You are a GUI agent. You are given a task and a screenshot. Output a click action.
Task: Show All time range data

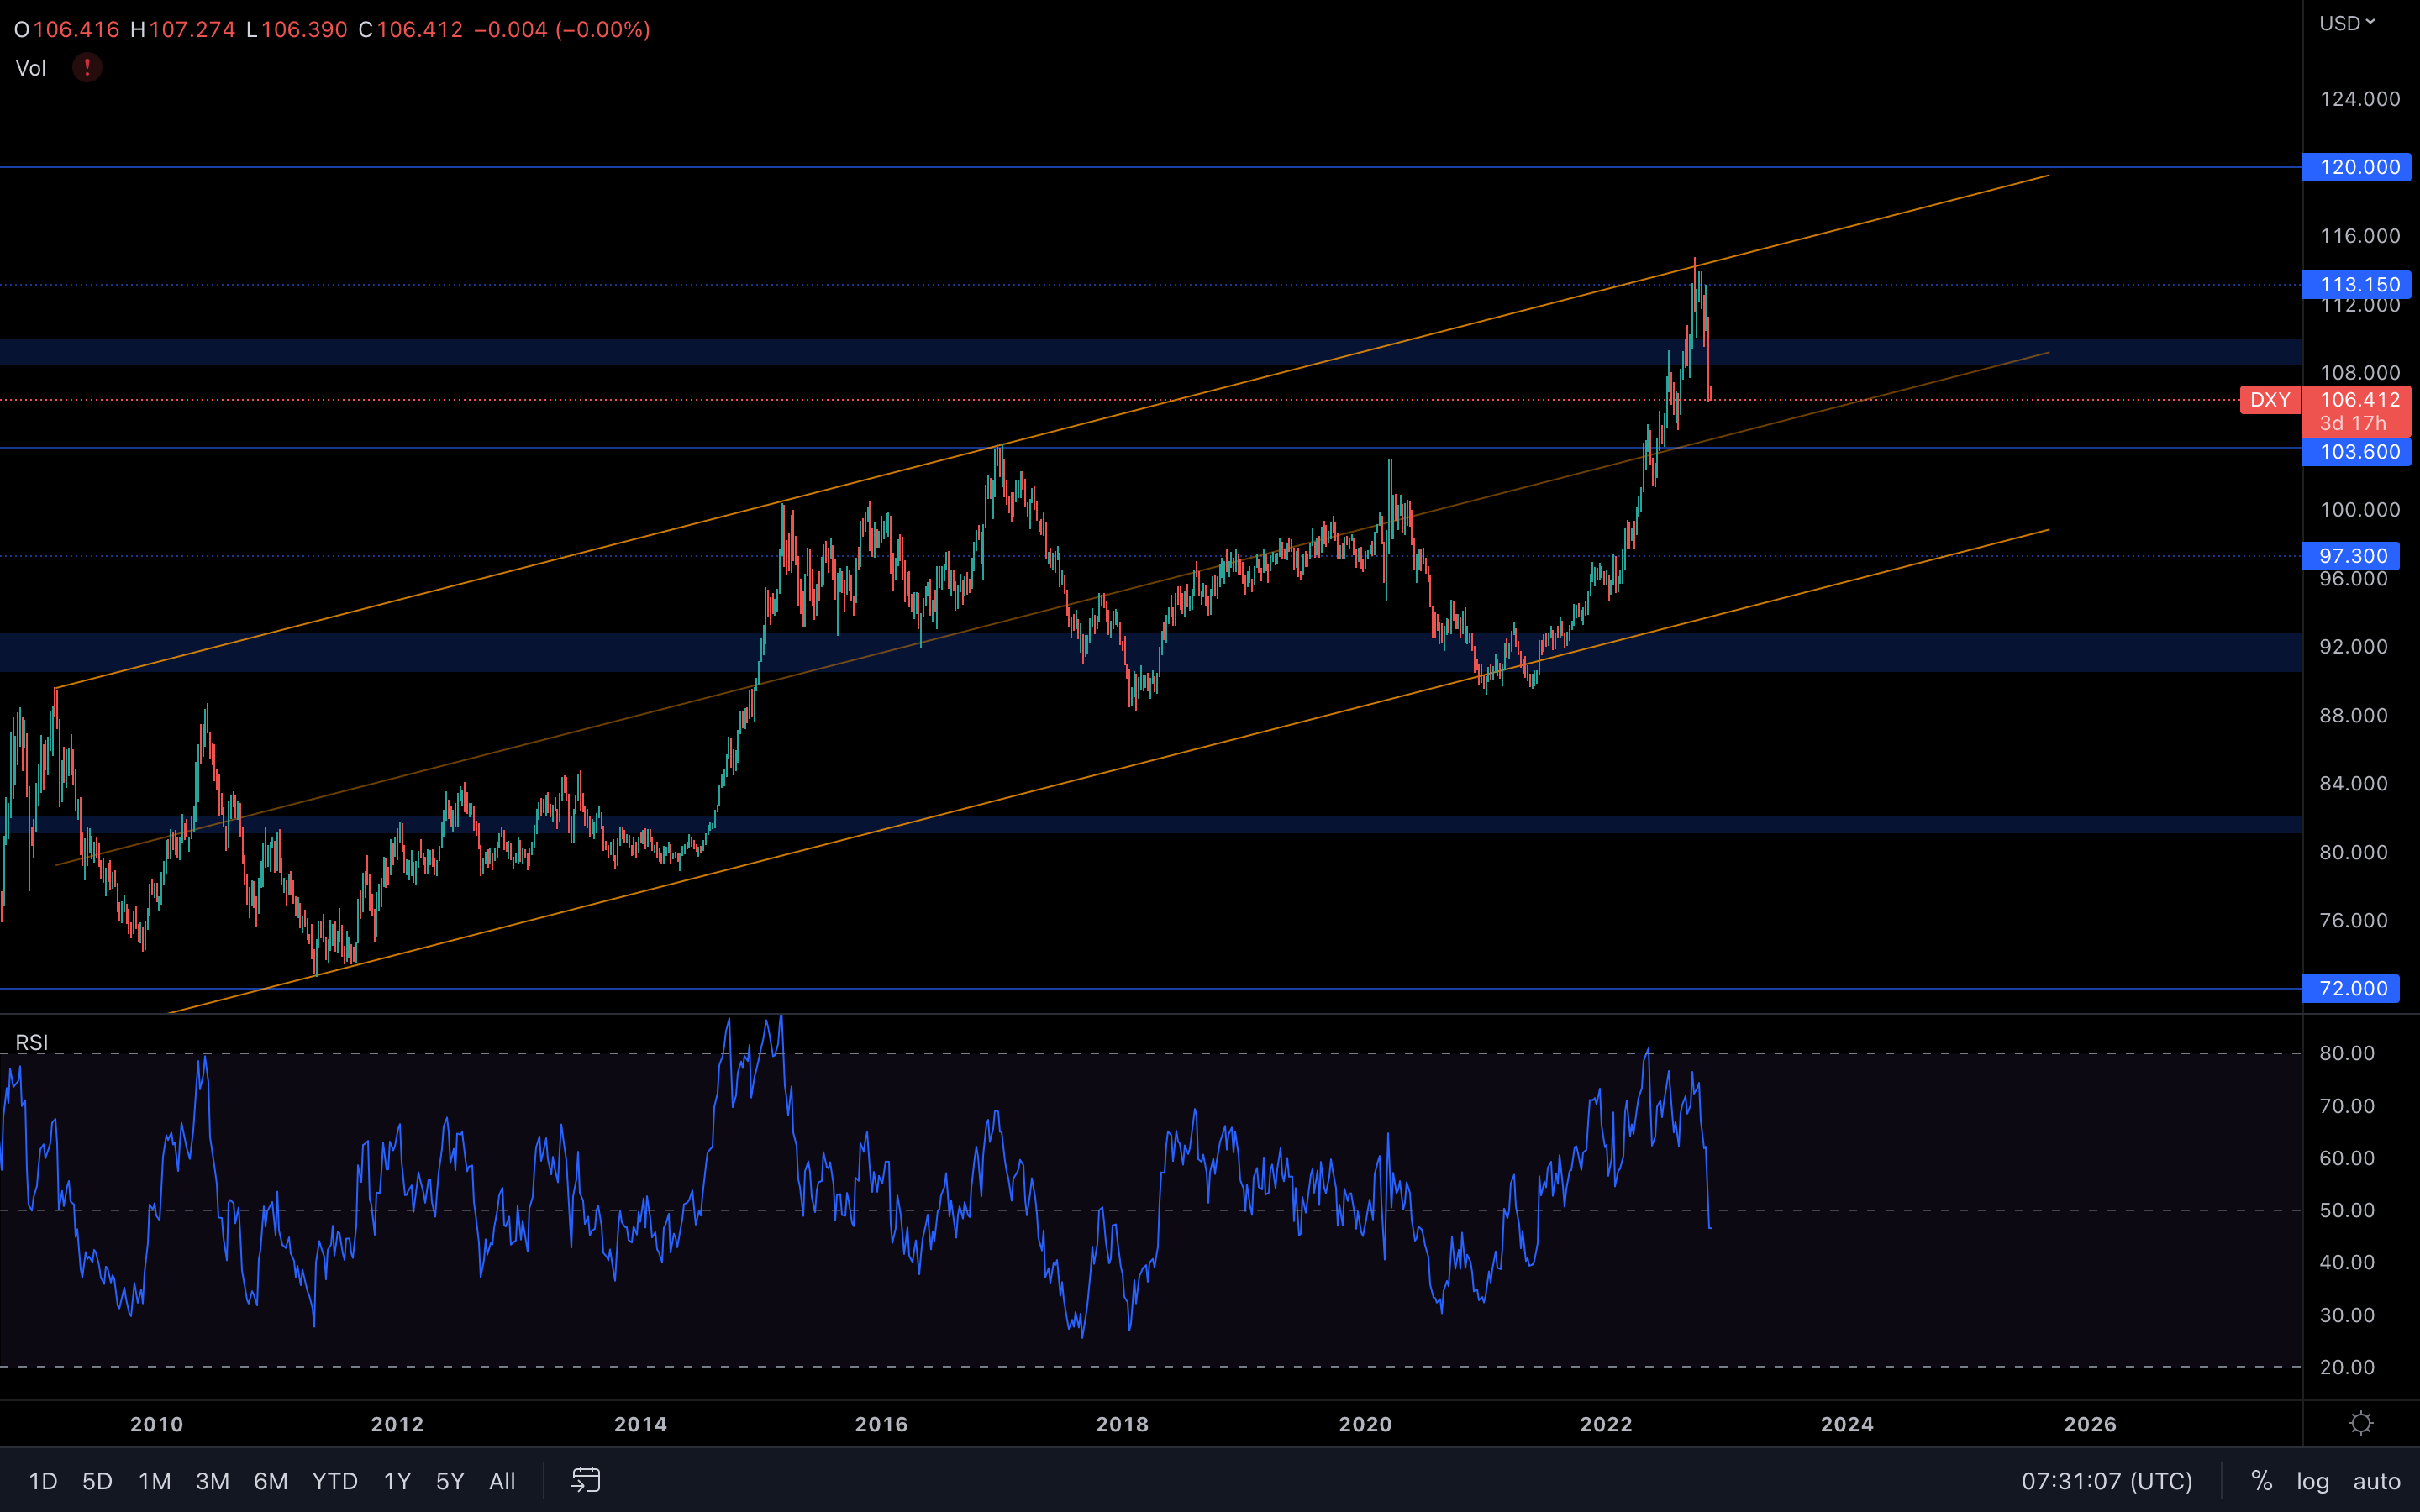click(502, 1481)
